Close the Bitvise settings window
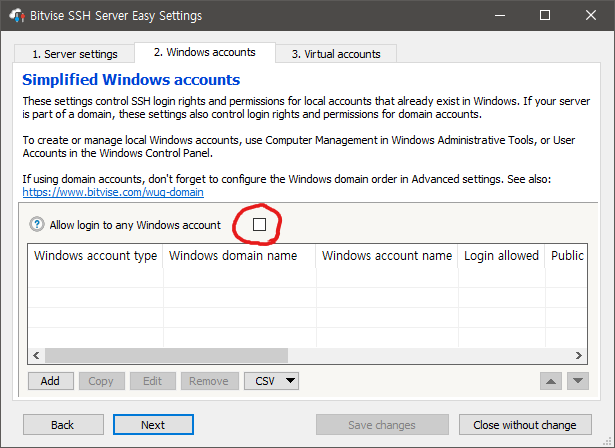This screenshot has width=615, height=448. point(591,16)
